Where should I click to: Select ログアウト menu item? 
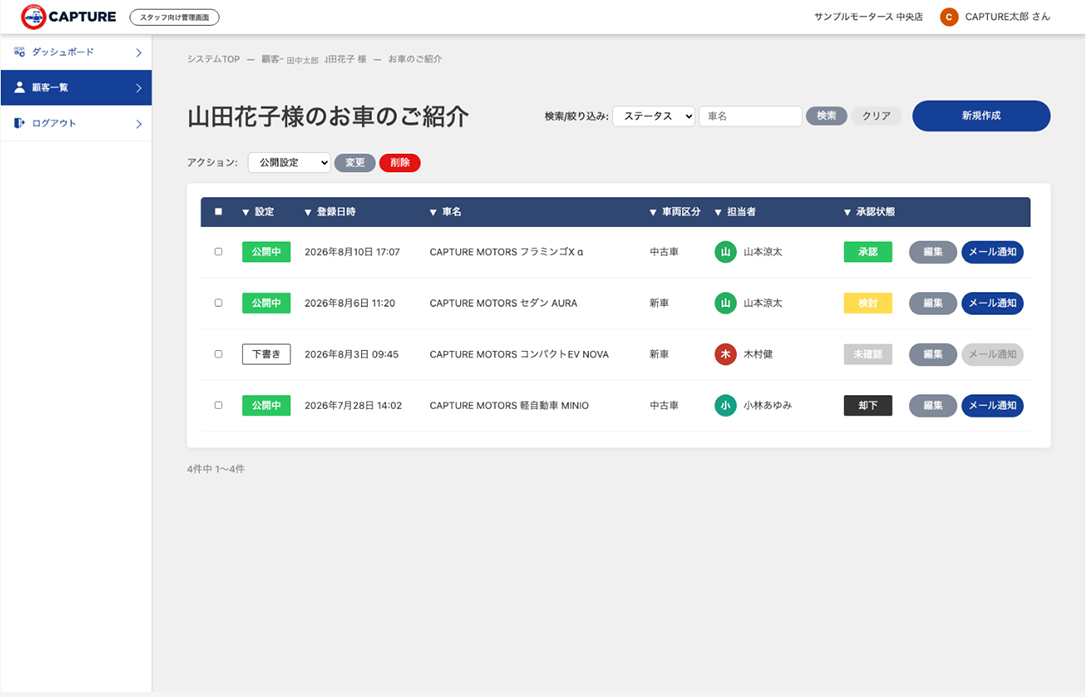coord(76,123)
